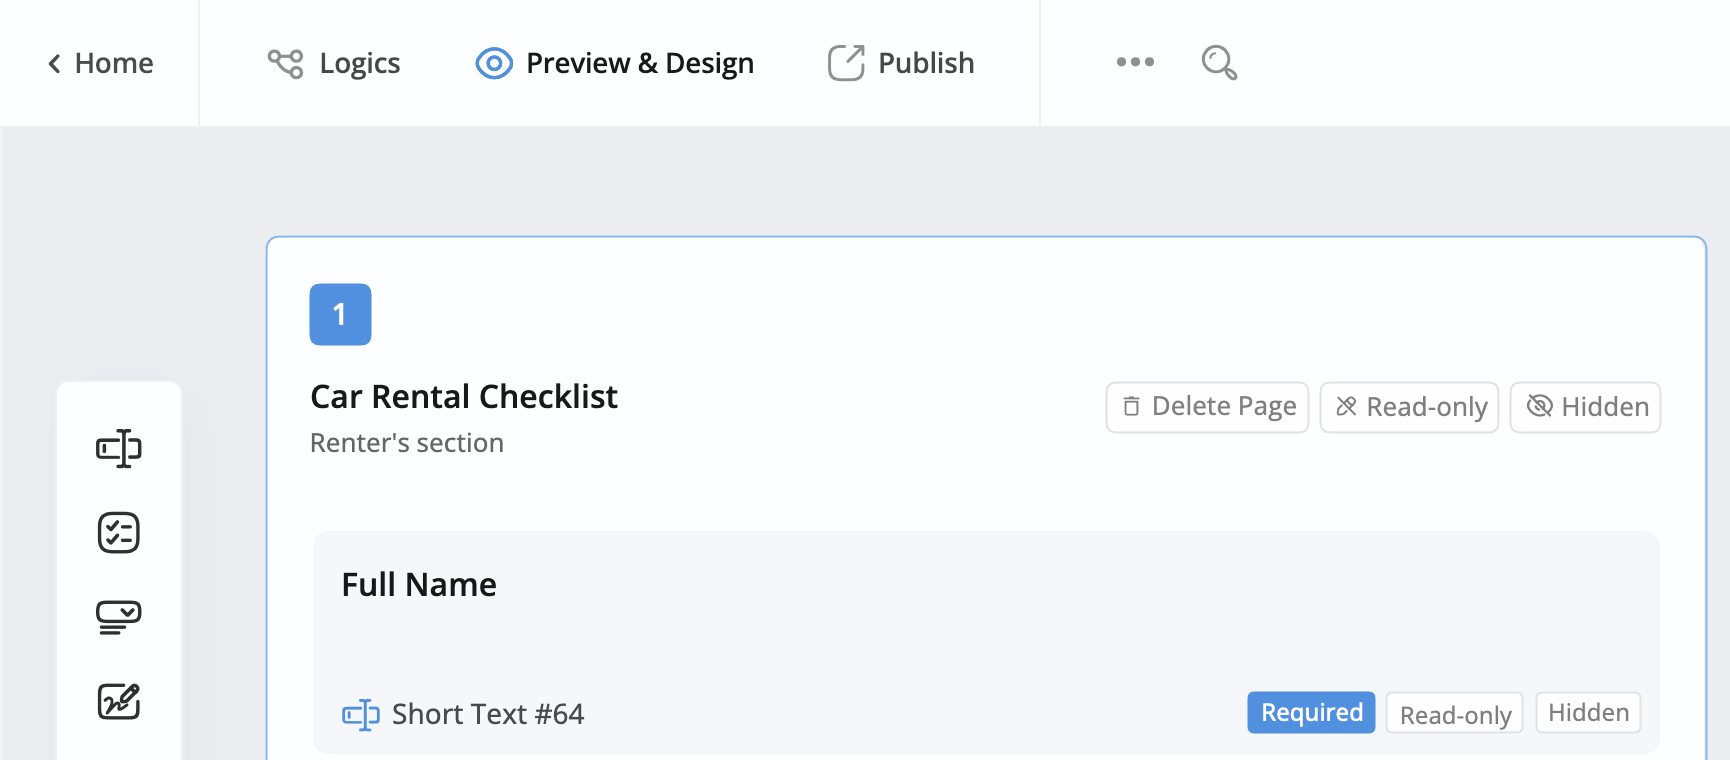The width and height of the screenshot is (1730, 760).
Task: Switch to the Logics tab
Action: coord(359,63)
